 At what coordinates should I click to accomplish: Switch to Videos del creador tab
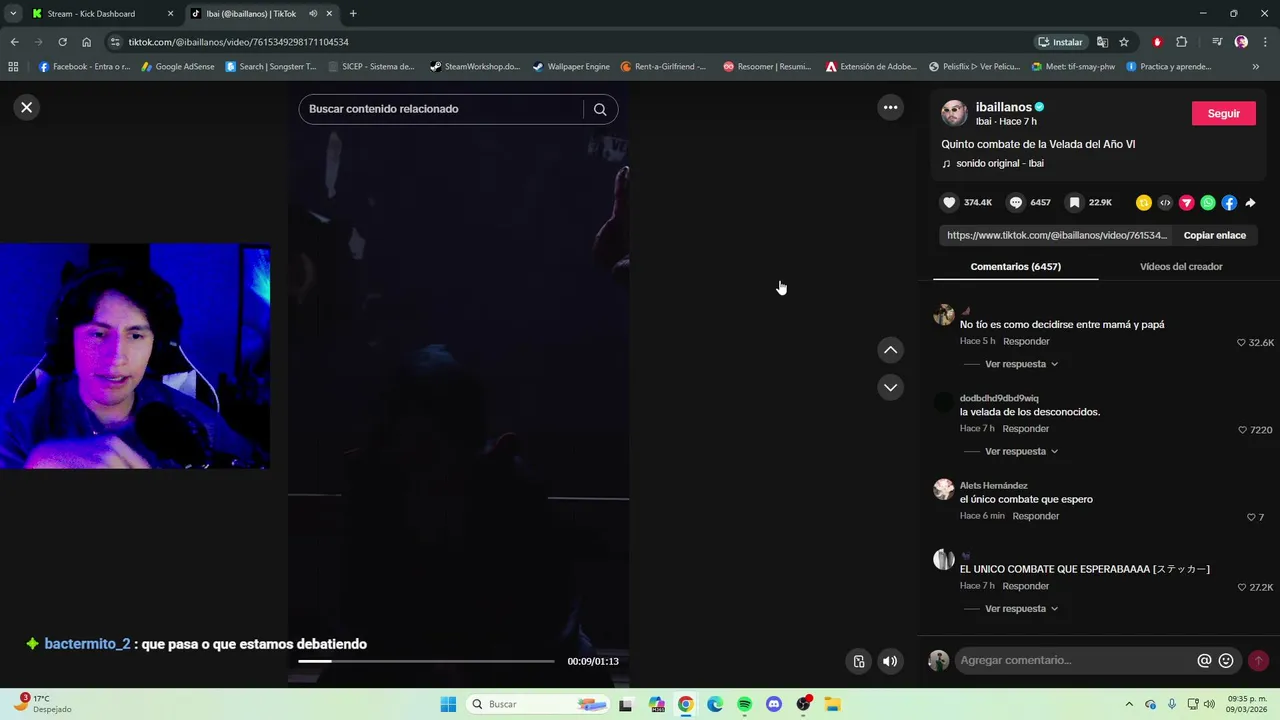[x=1181, y=267]
